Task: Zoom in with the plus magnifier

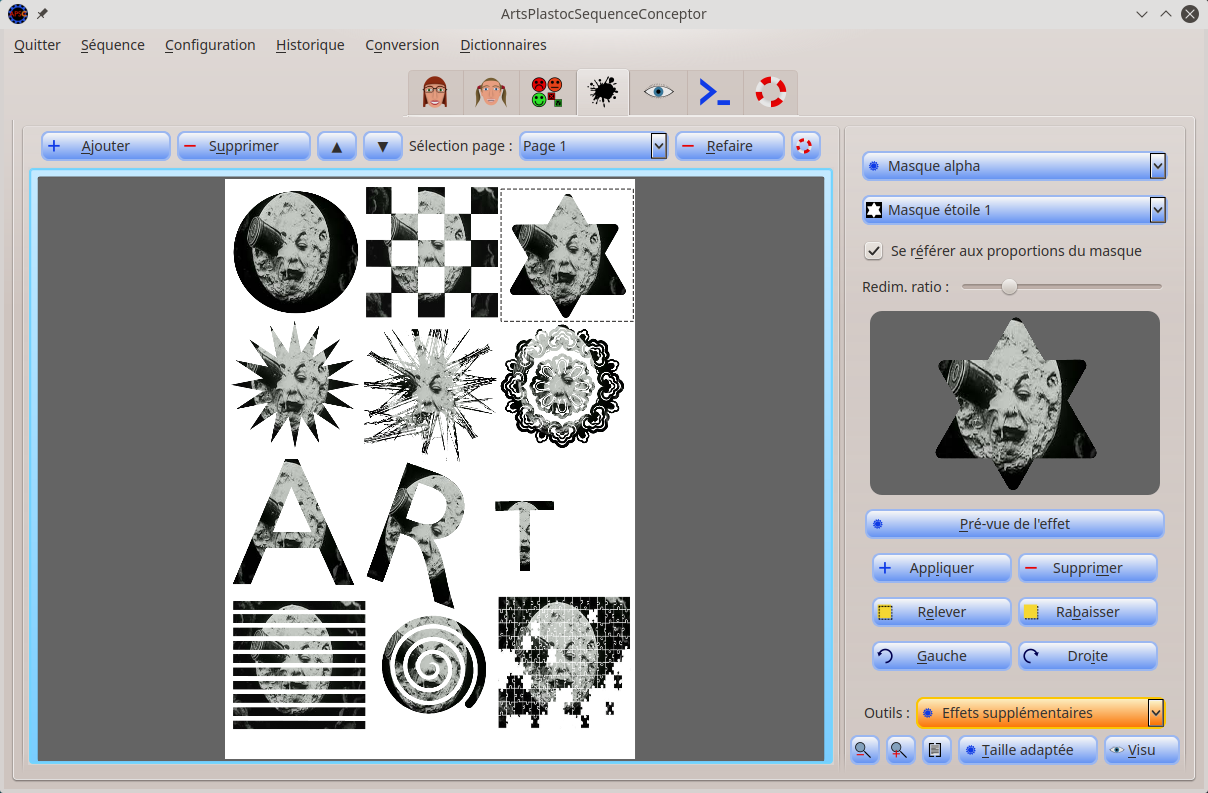Action: point(901,750)
